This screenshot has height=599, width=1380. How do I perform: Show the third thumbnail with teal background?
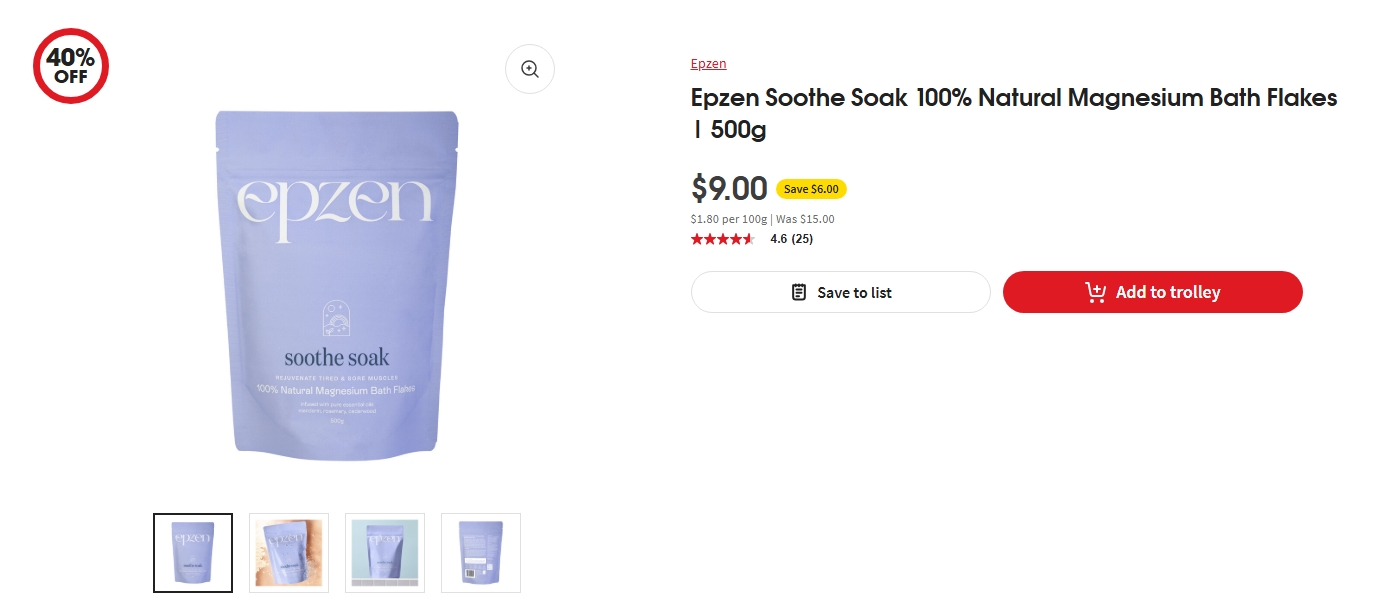385,552
